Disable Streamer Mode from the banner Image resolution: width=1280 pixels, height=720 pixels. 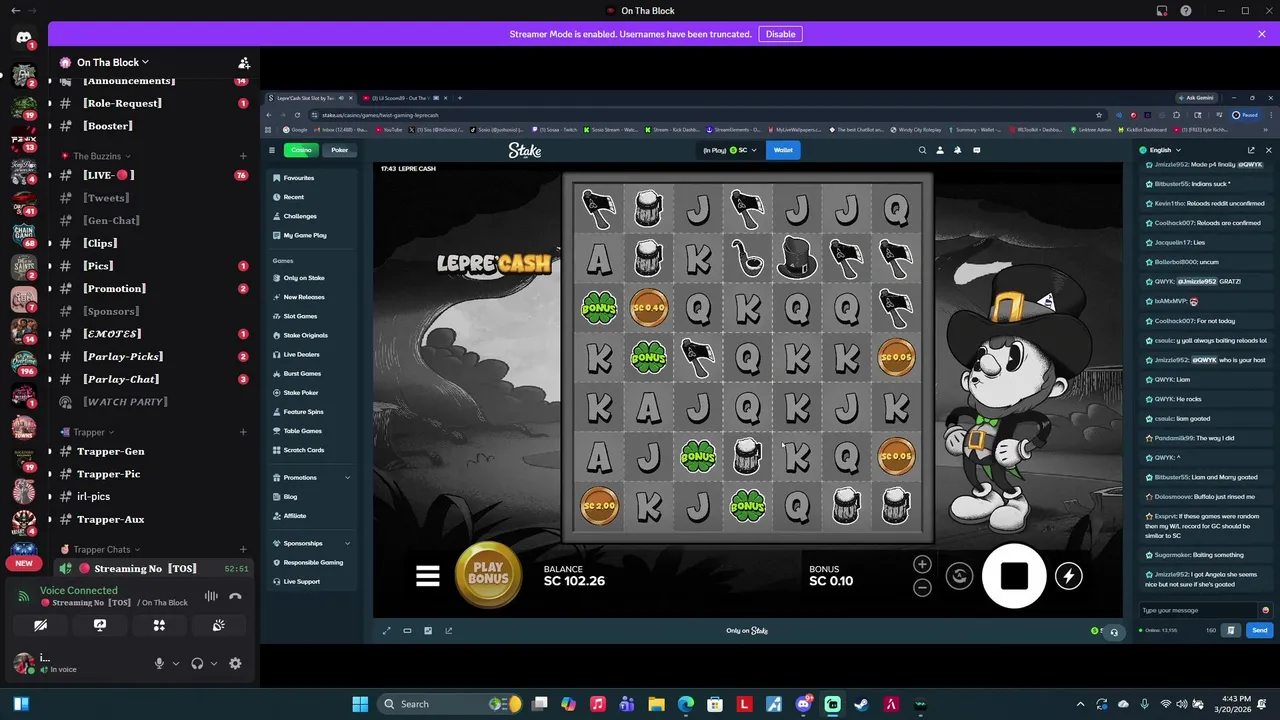coord(780,34)
